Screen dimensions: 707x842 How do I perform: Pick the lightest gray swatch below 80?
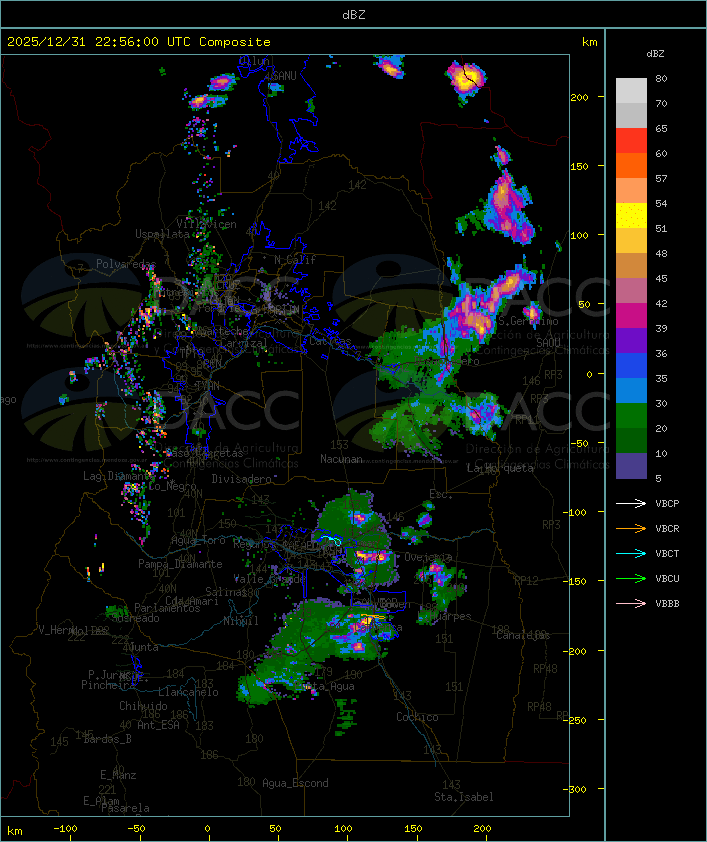631,91
